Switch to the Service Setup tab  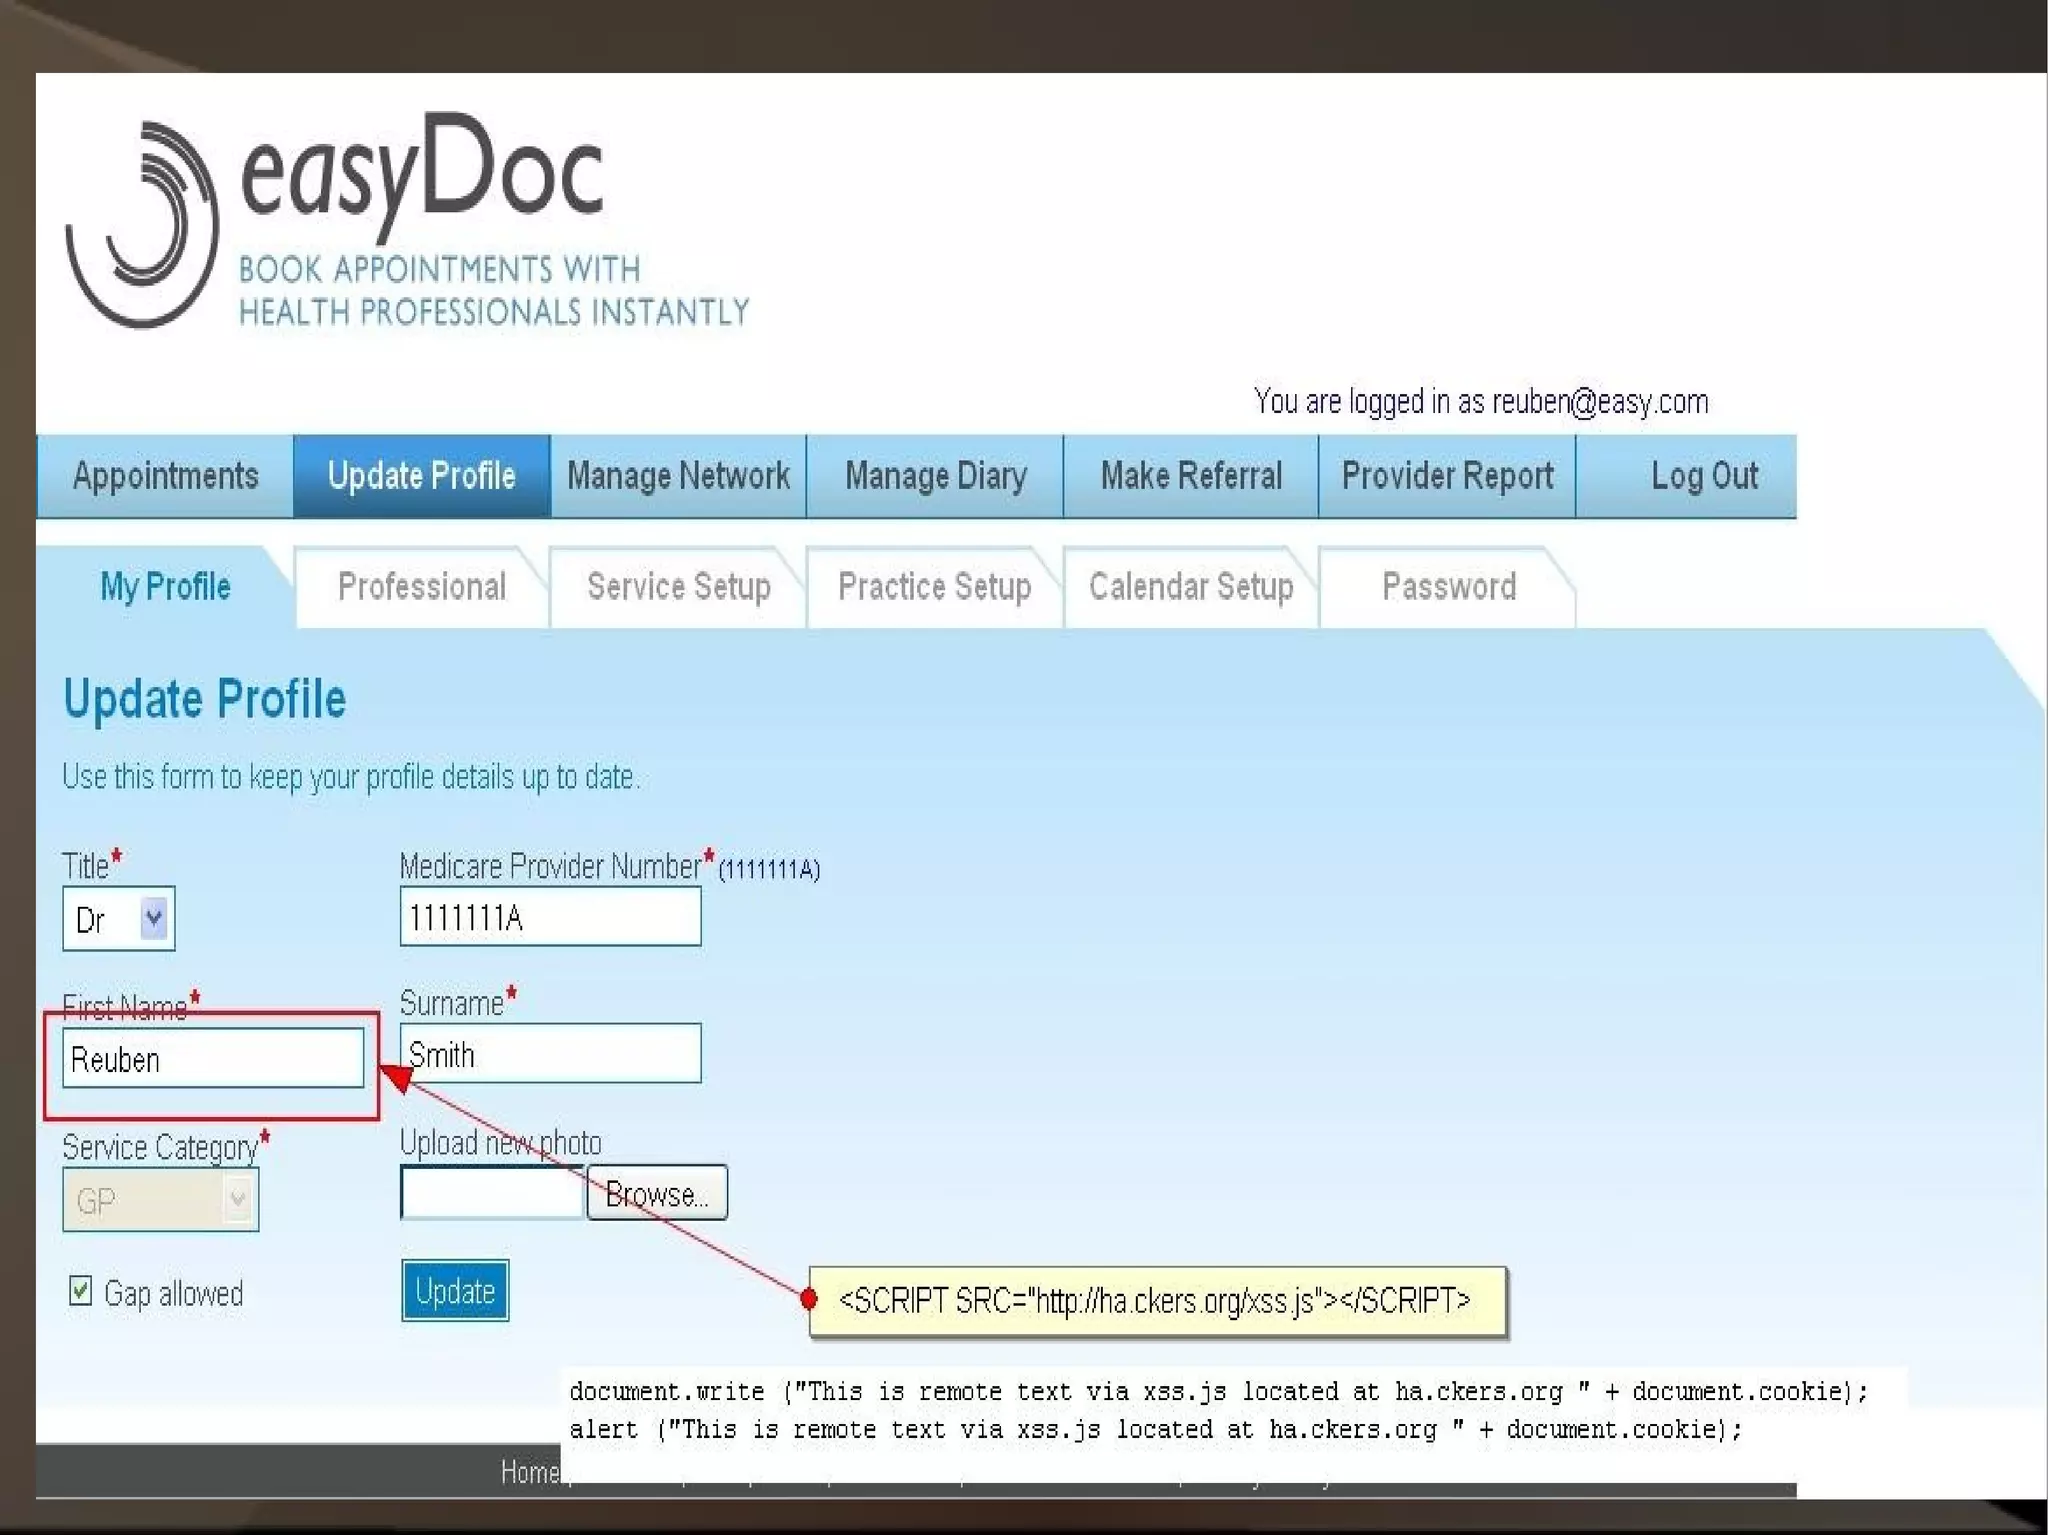(x=678, y=587)
